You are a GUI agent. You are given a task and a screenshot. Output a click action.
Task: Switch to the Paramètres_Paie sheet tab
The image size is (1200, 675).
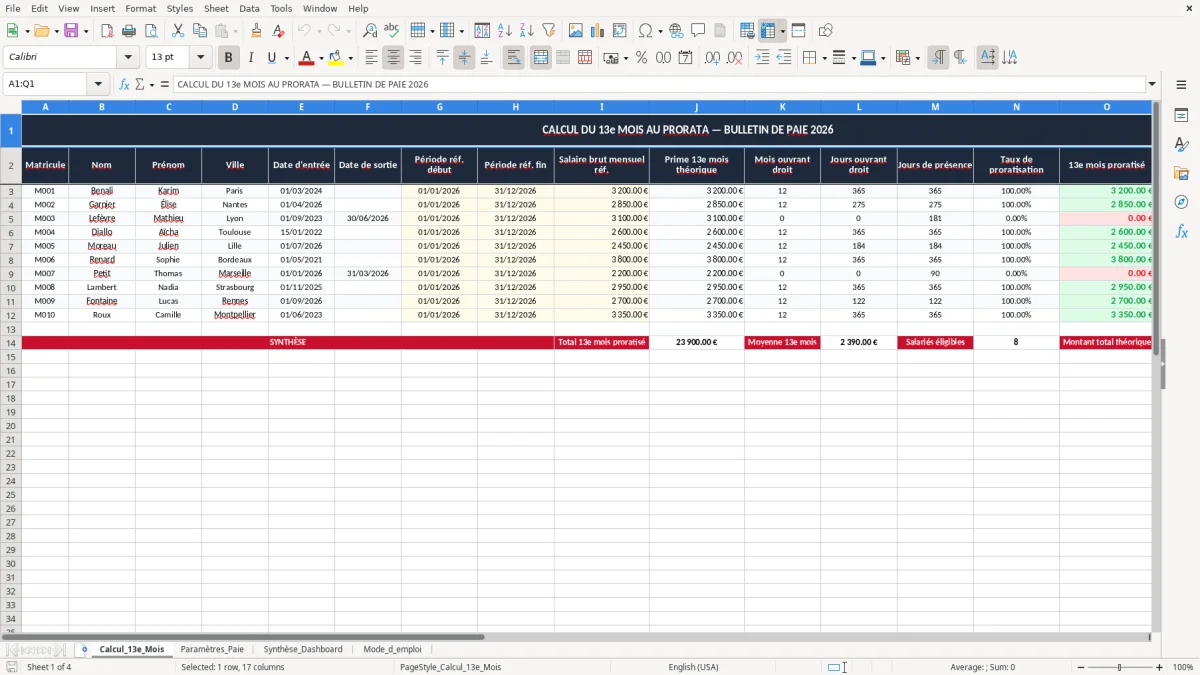pyautogui.click(x=212, y=649)
